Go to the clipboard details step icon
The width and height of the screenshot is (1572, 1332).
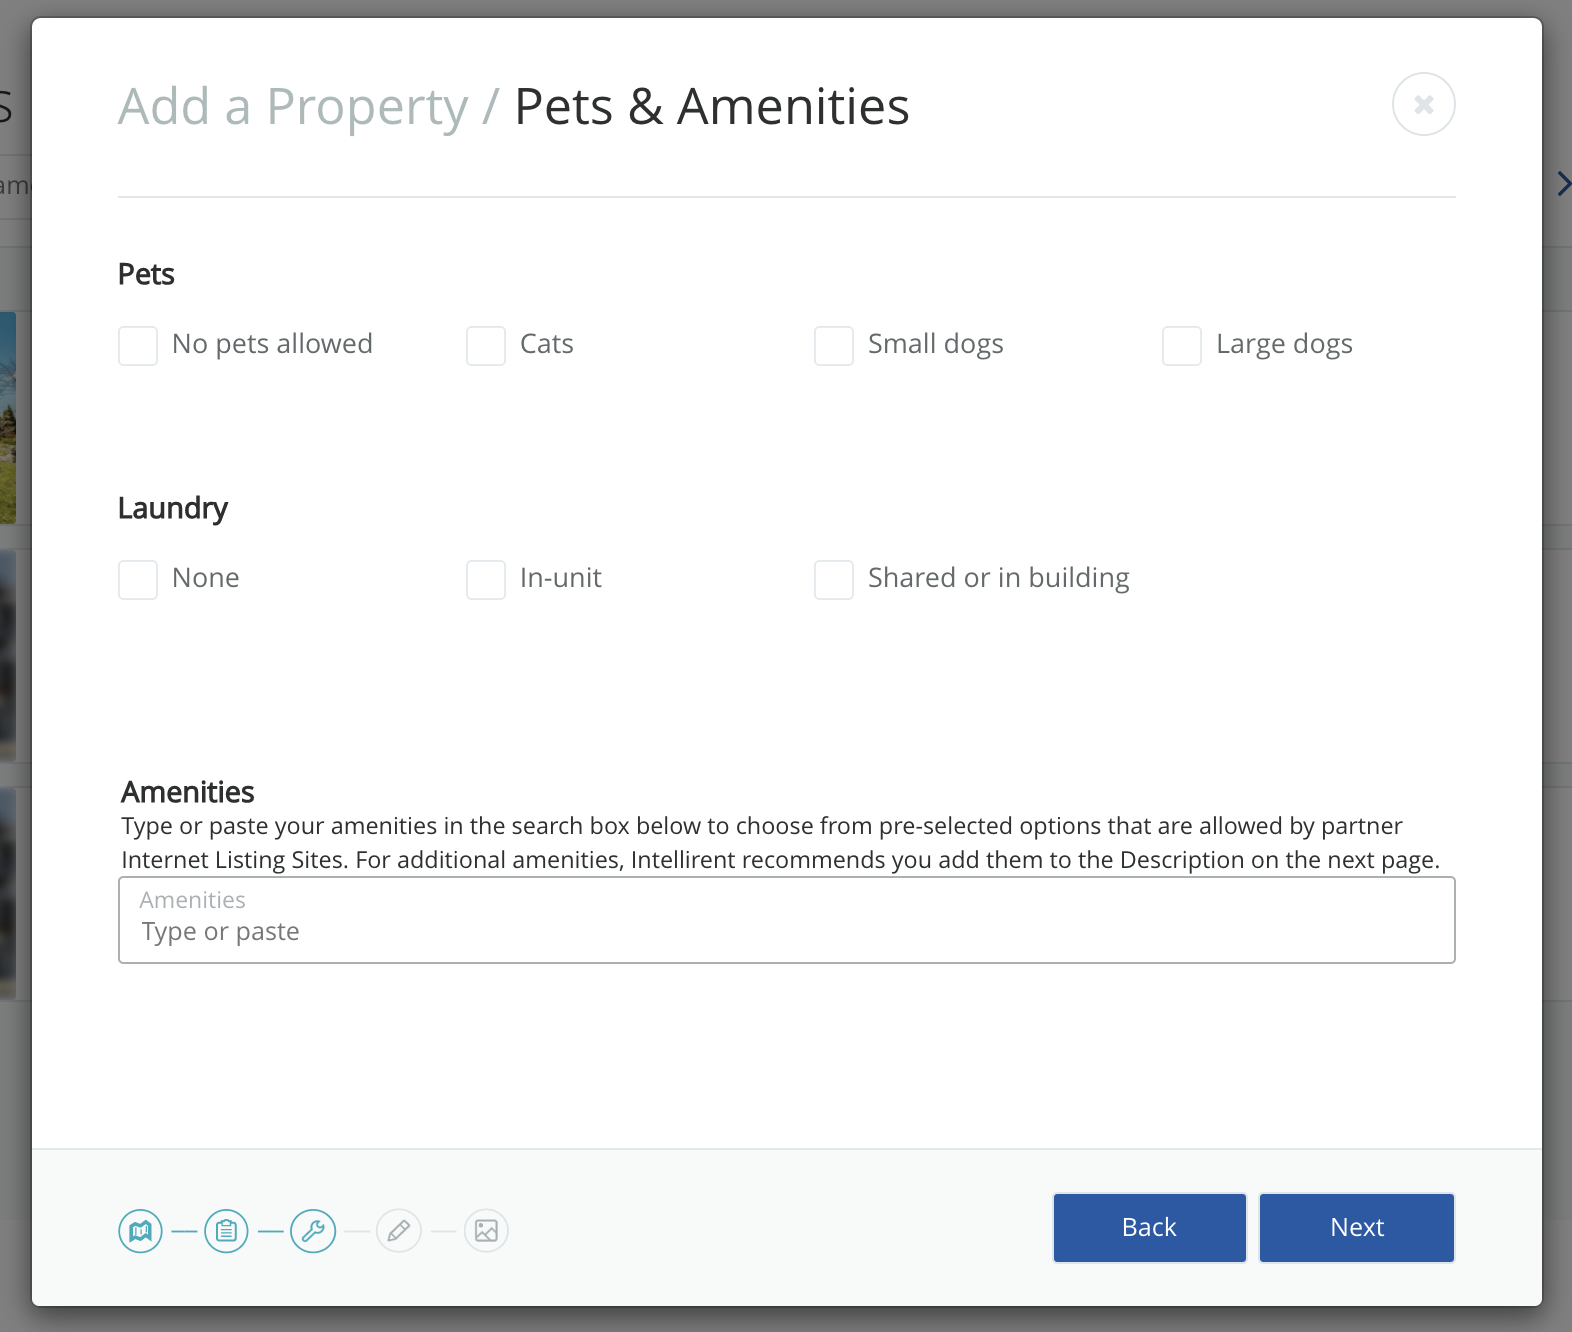pos(226,1230)
